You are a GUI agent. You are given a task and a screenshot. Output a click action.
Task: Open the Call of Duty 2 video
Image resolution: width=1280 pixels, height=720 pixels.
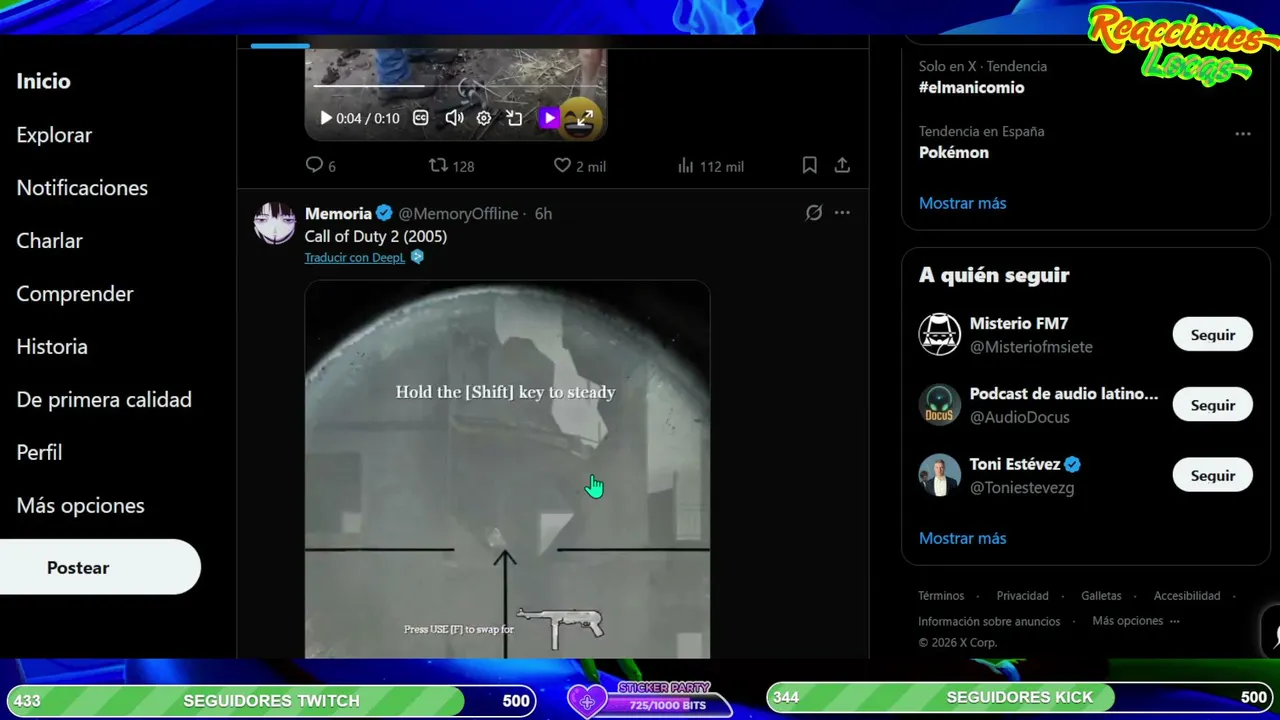(507, 469)
